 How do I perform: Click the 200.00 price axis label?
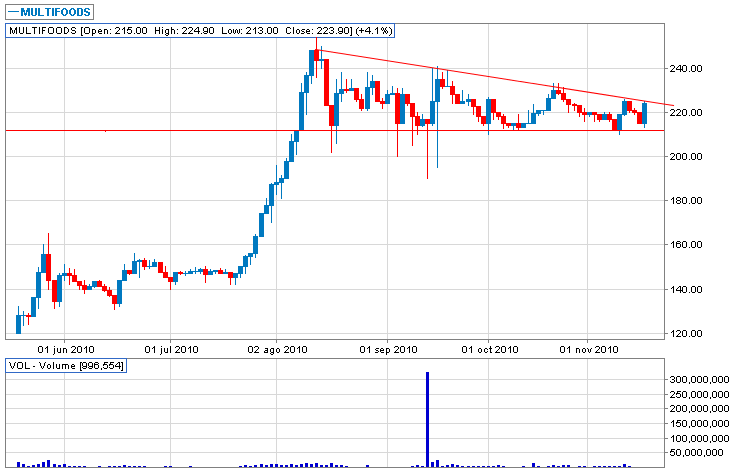(x=686, y=156)
